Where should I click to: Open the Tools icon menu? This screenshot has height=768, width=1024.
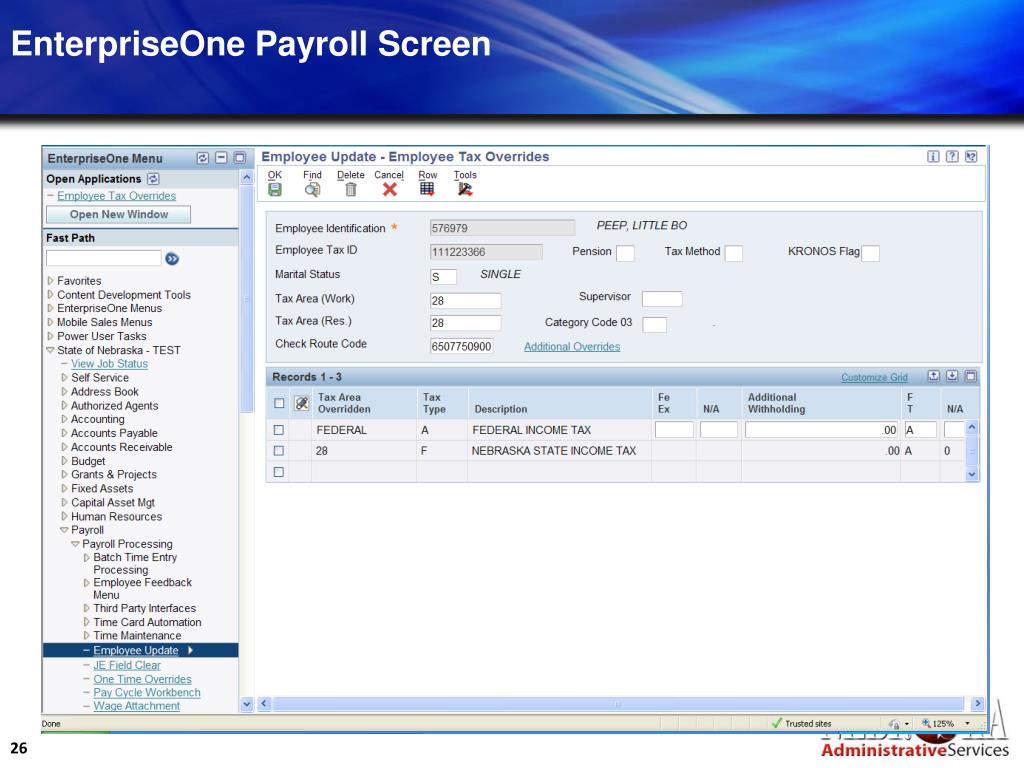[465, 188]
